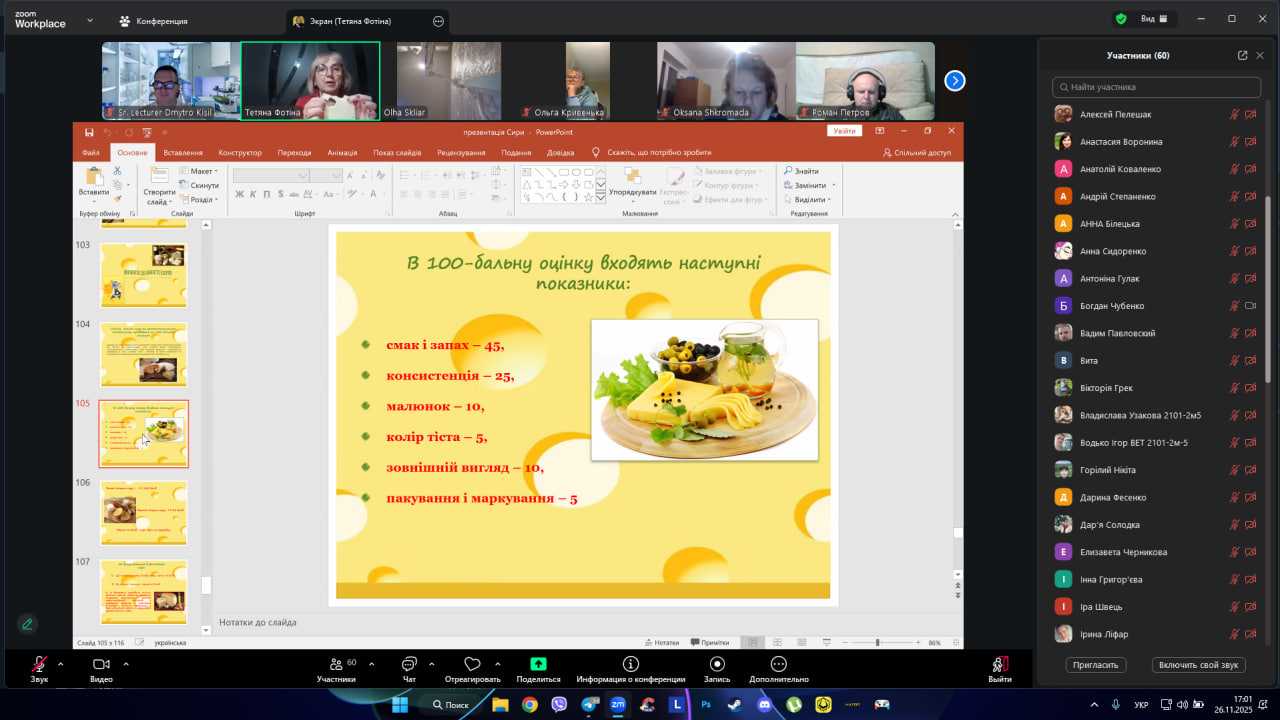Toggle the Video camera on or off
Viewport: 1280px width, 720px height.
click(101, 664)
